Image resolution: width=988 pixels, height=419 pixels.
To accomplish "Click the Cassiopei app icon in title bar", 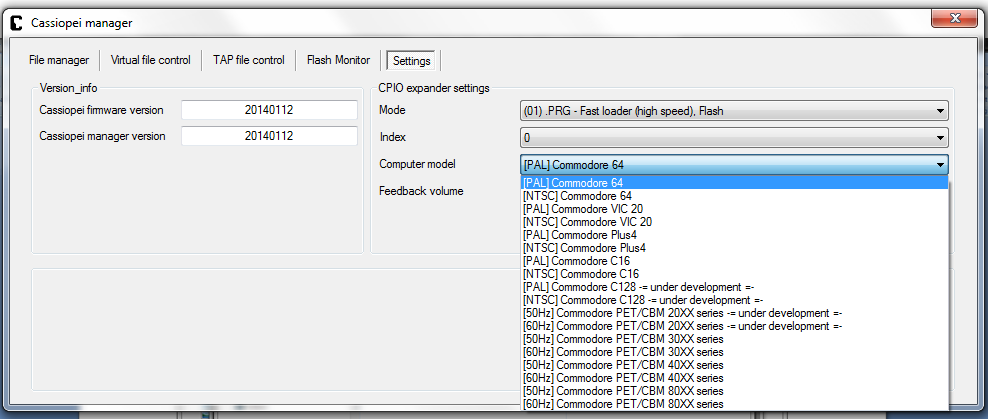I will 16,21.
